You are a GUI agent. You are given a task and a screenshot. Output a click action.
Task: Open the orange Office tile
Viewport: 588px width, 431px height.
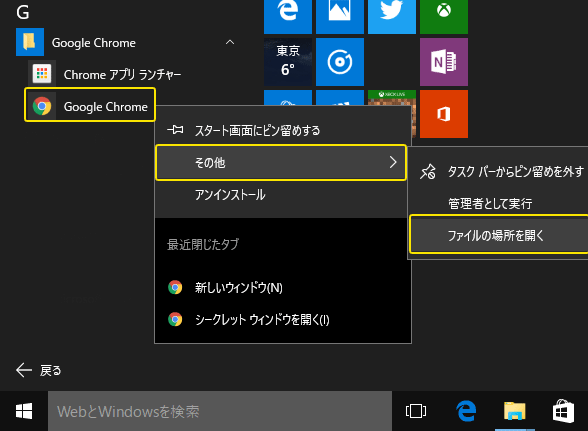click(x=444, y=114)
